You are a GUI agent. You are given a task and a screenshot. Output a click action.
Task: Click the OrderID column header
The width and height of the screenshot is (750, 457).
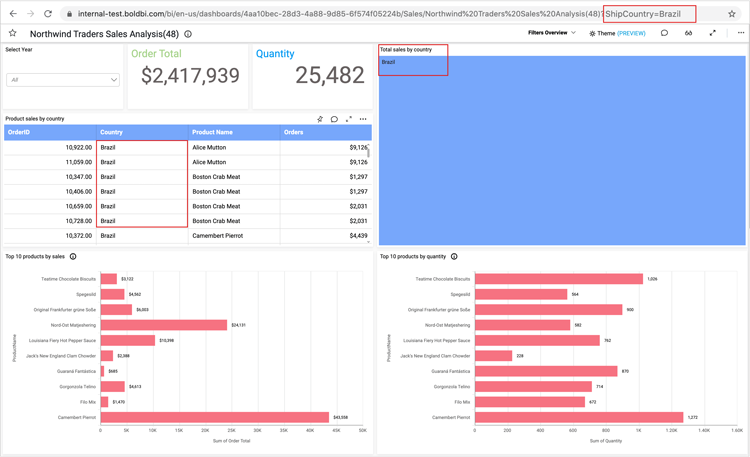tap(50, 132)
